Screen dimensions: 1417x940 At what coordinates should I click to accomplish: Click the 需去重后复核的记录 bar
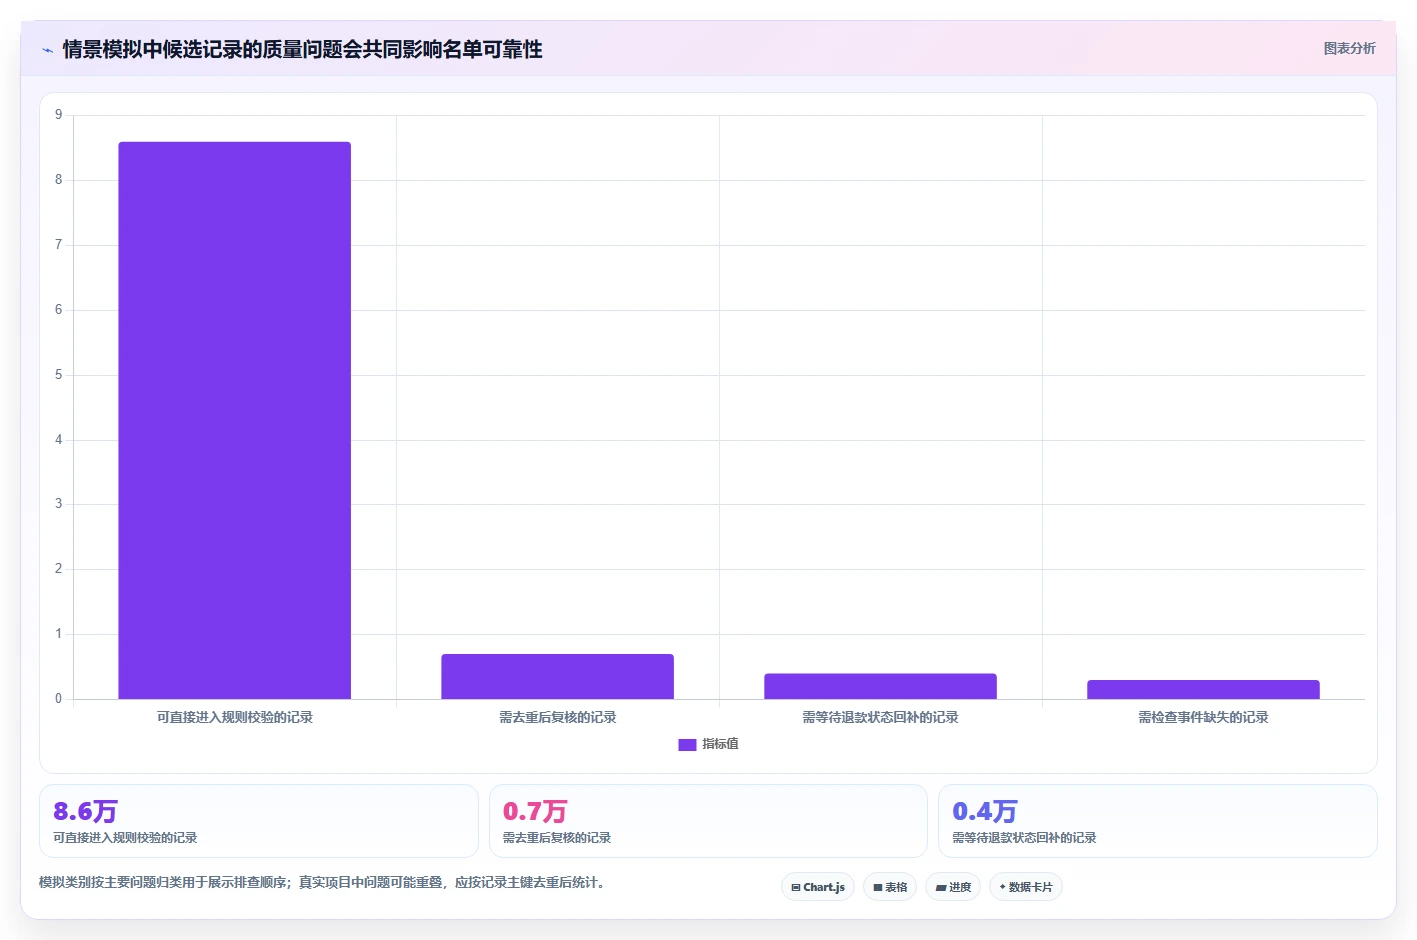click(x=558, y=676)
